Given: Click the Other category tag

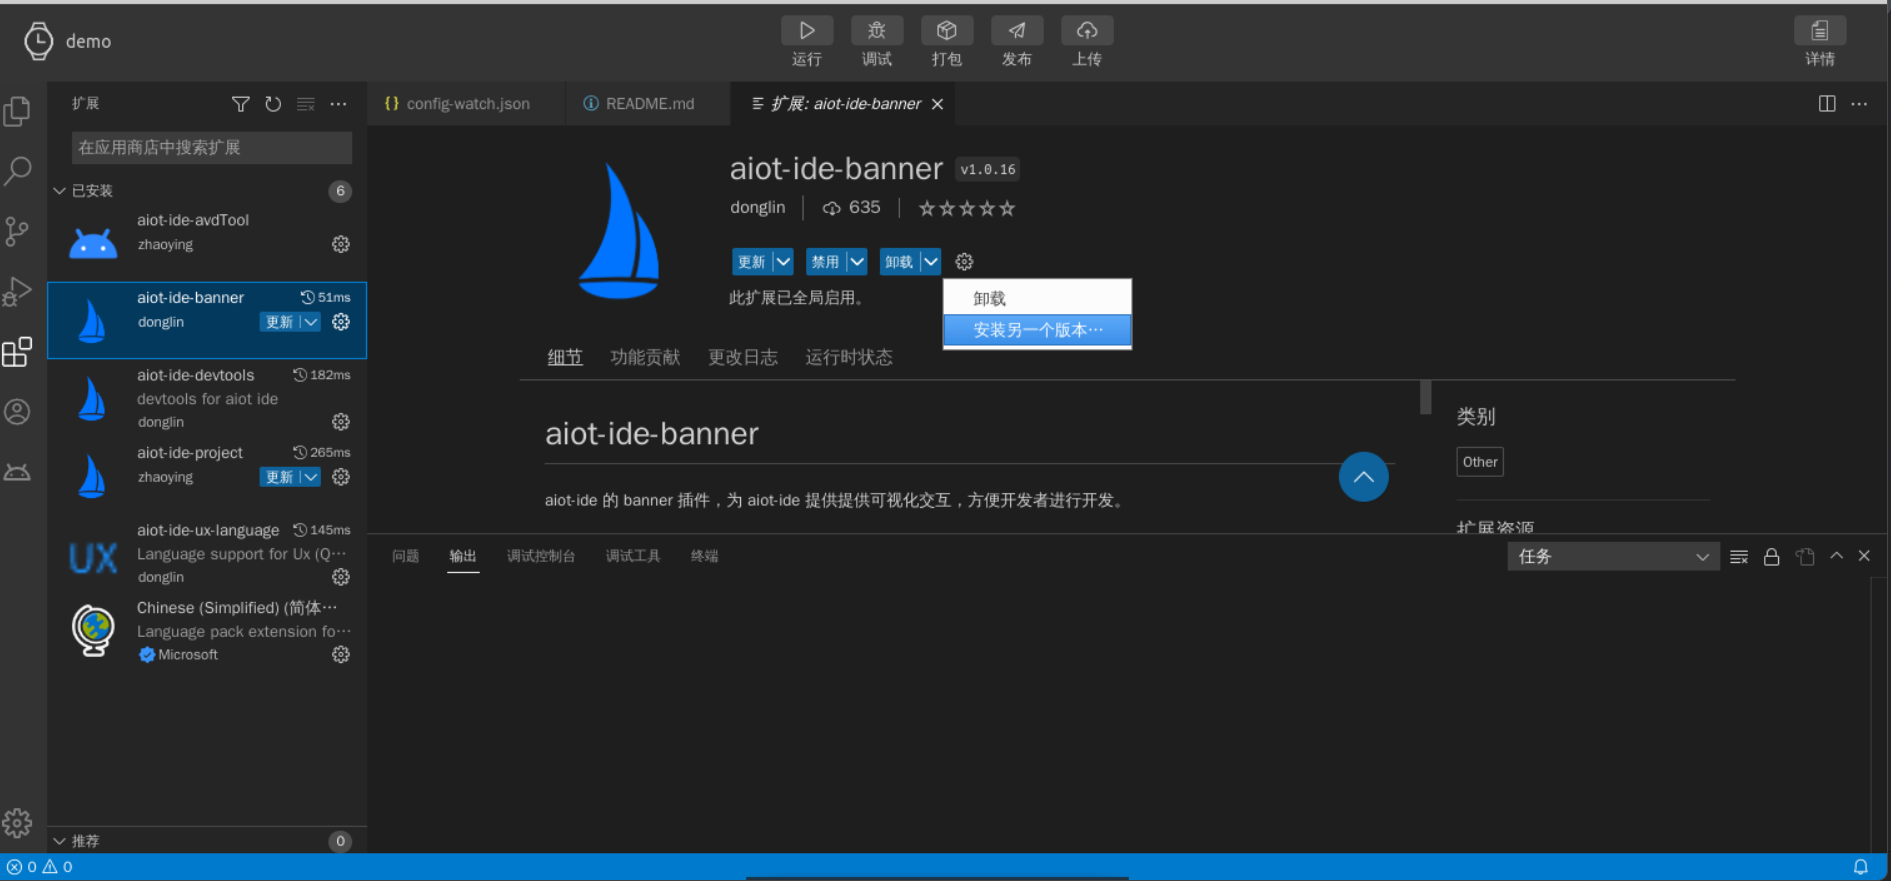Looking at the screenshot, I should tap(1480, 462).
